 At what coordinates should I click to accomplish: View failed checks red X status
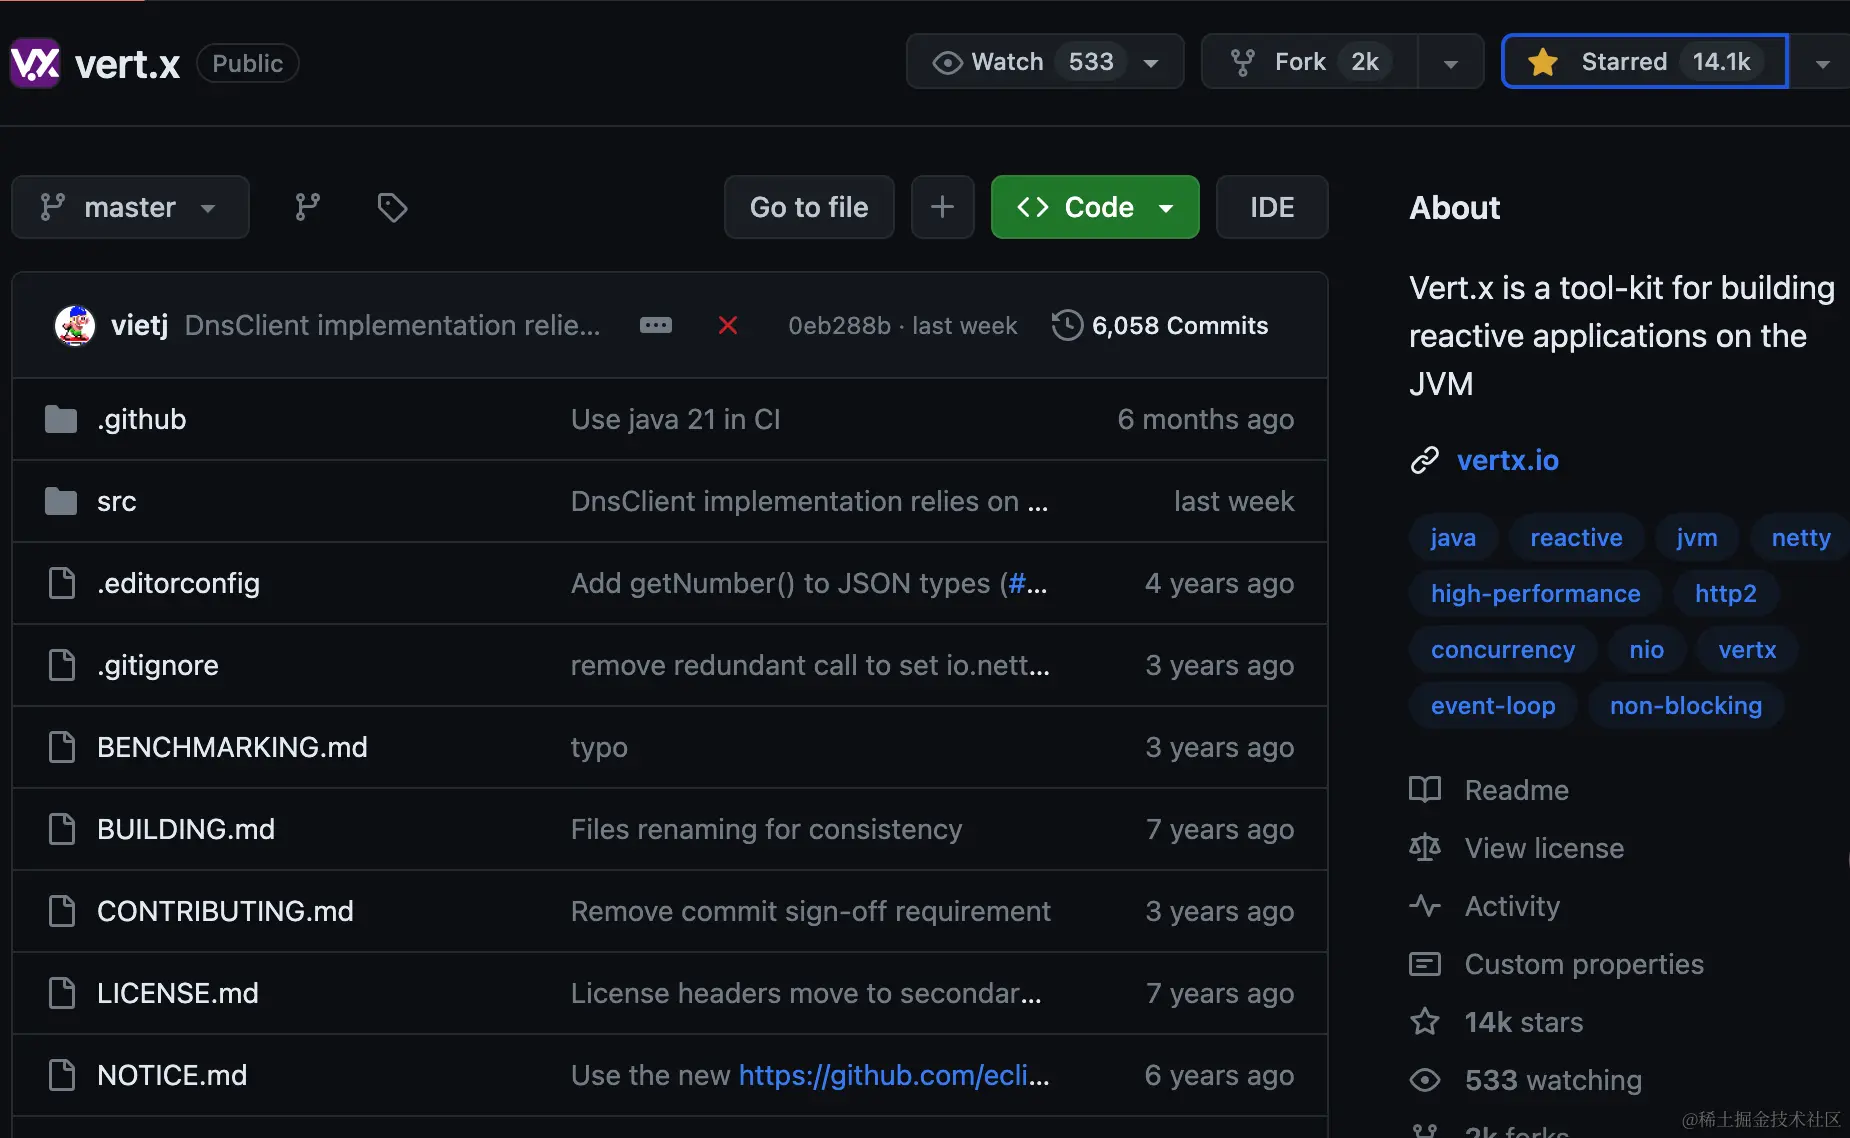(x=728, y=325)
